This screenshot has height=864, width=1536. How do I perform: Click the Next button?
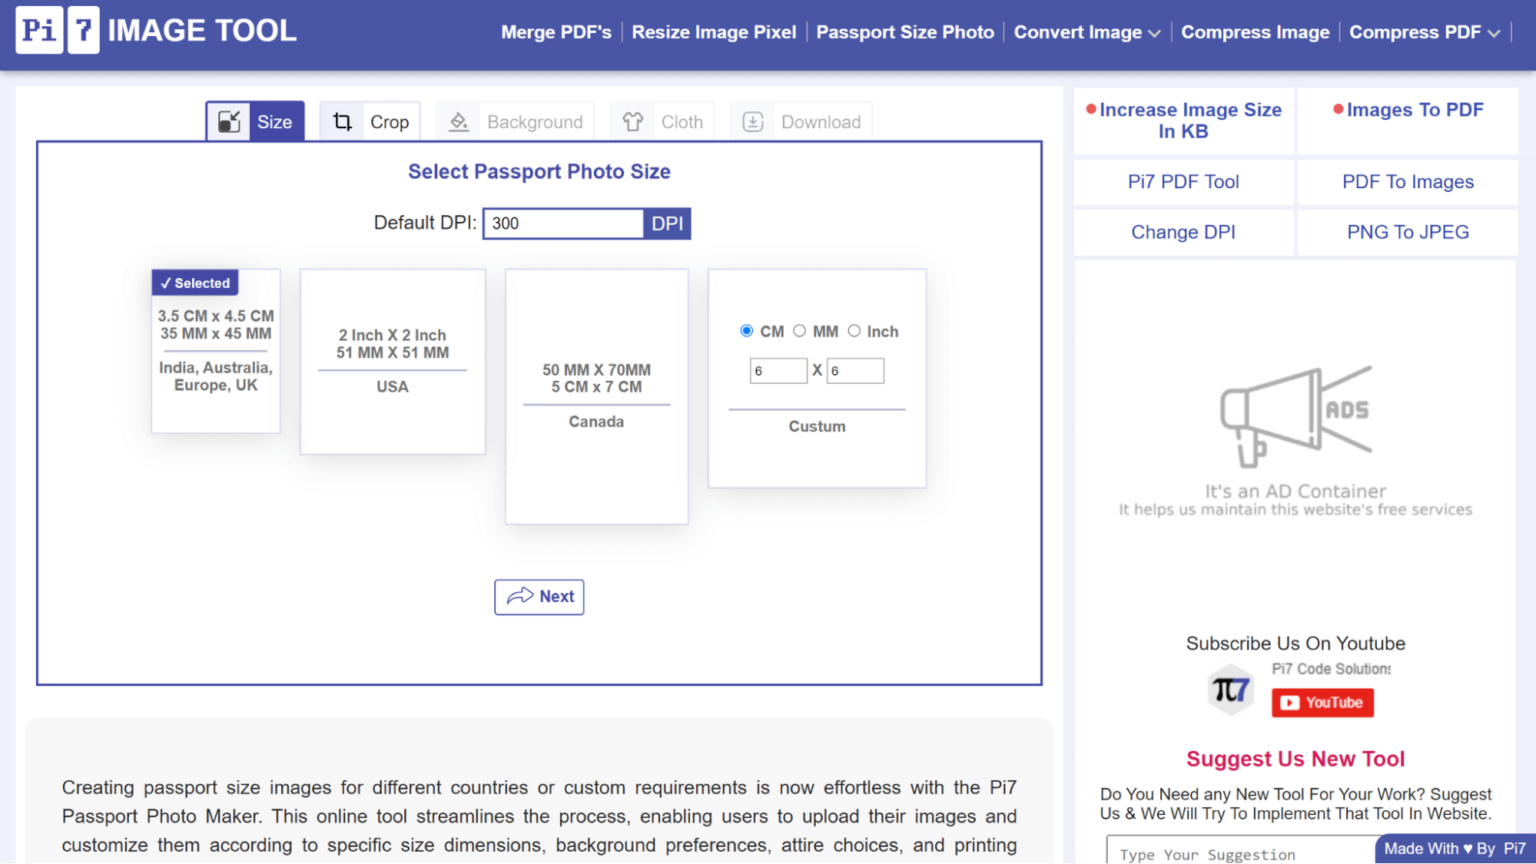point(539,597)
